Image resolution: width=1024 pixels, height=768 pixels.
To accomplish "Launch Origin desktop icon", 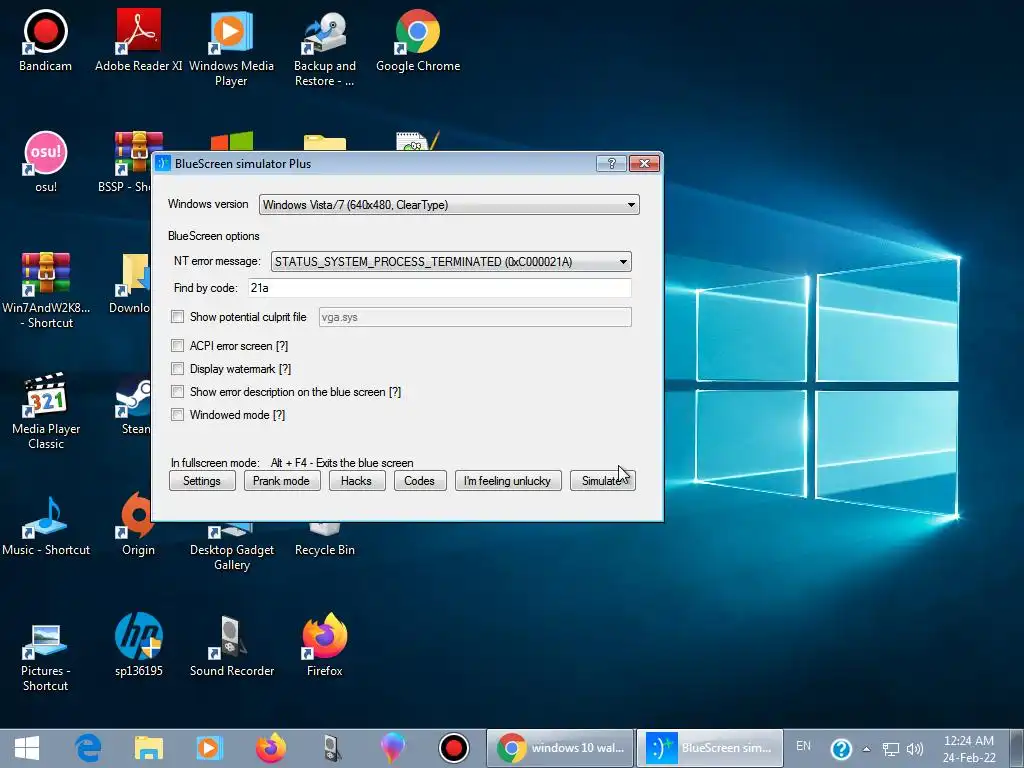I will tap(138, 525).
